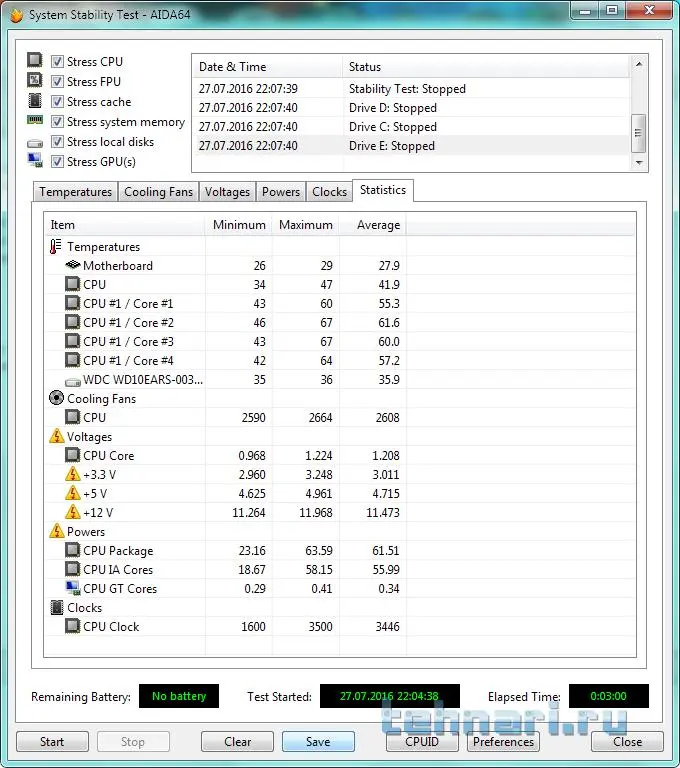Image resolution: width=680 pixels, height=768 pixels.
Task: Click the chip icon of Clocks group
Action: point(57,607)
